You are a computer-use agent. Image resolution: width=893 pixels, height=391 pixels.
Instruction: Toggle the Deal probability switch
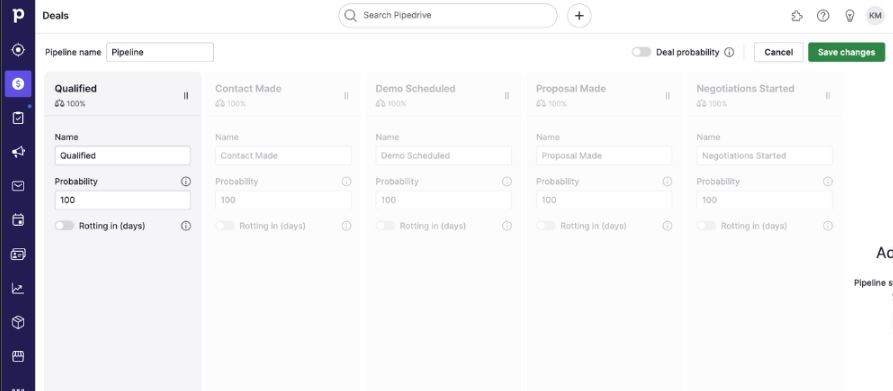tap(641, 52)
